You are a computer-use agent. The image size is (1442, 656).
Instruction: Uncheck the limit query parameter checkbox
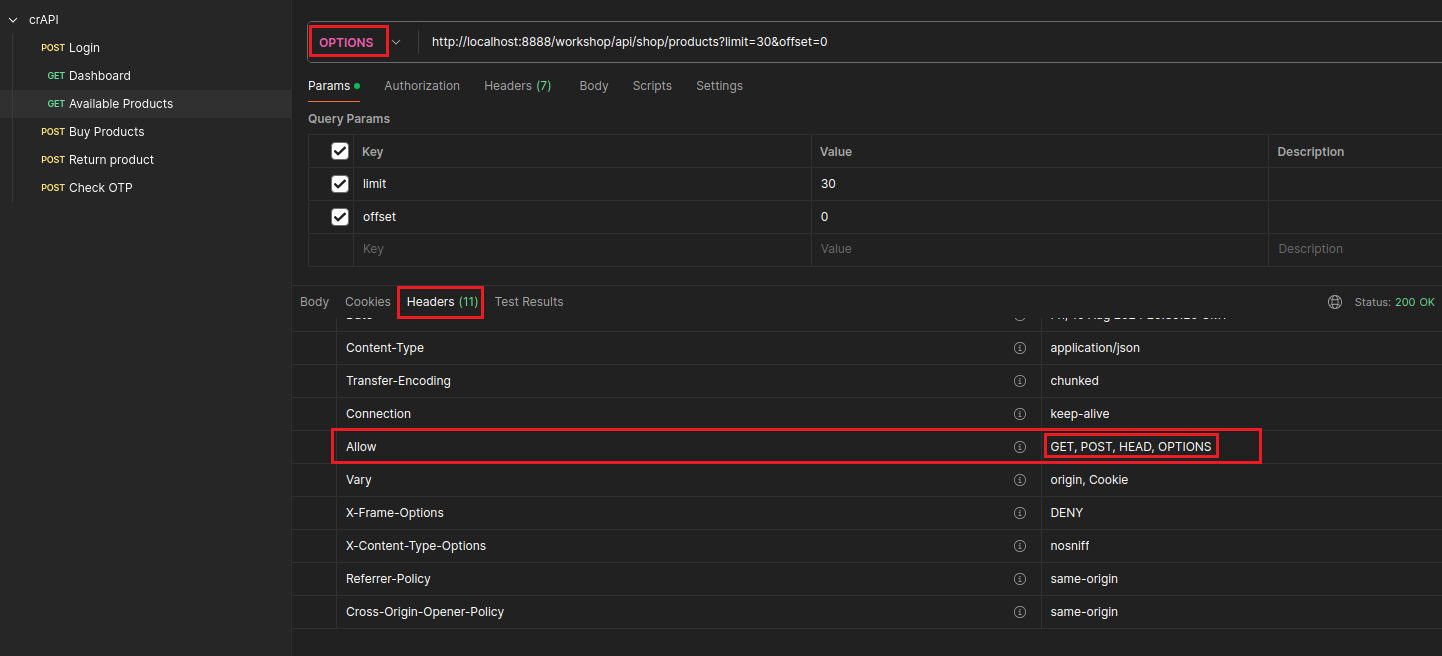[x=340, y=184]
